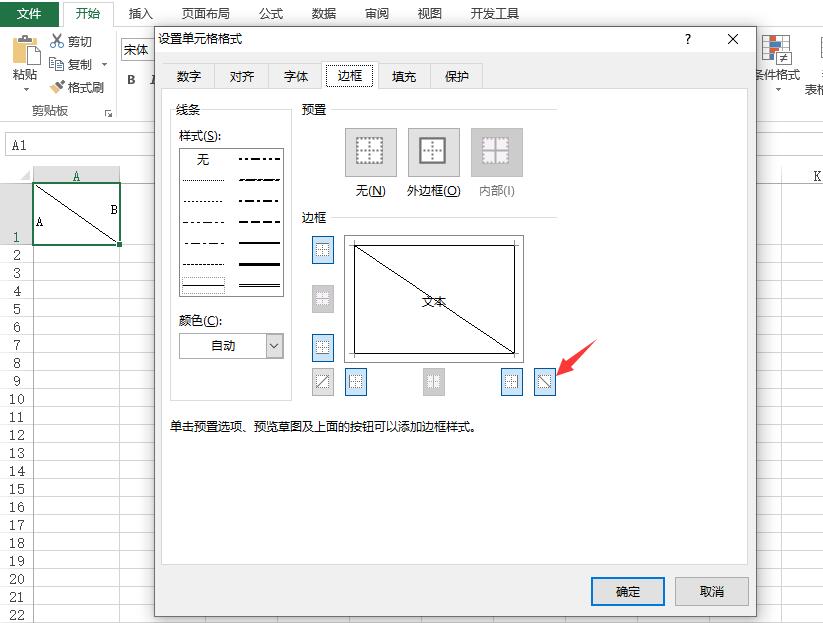Choose the fine dotted (hairline) line style

[x=203, y=180]
